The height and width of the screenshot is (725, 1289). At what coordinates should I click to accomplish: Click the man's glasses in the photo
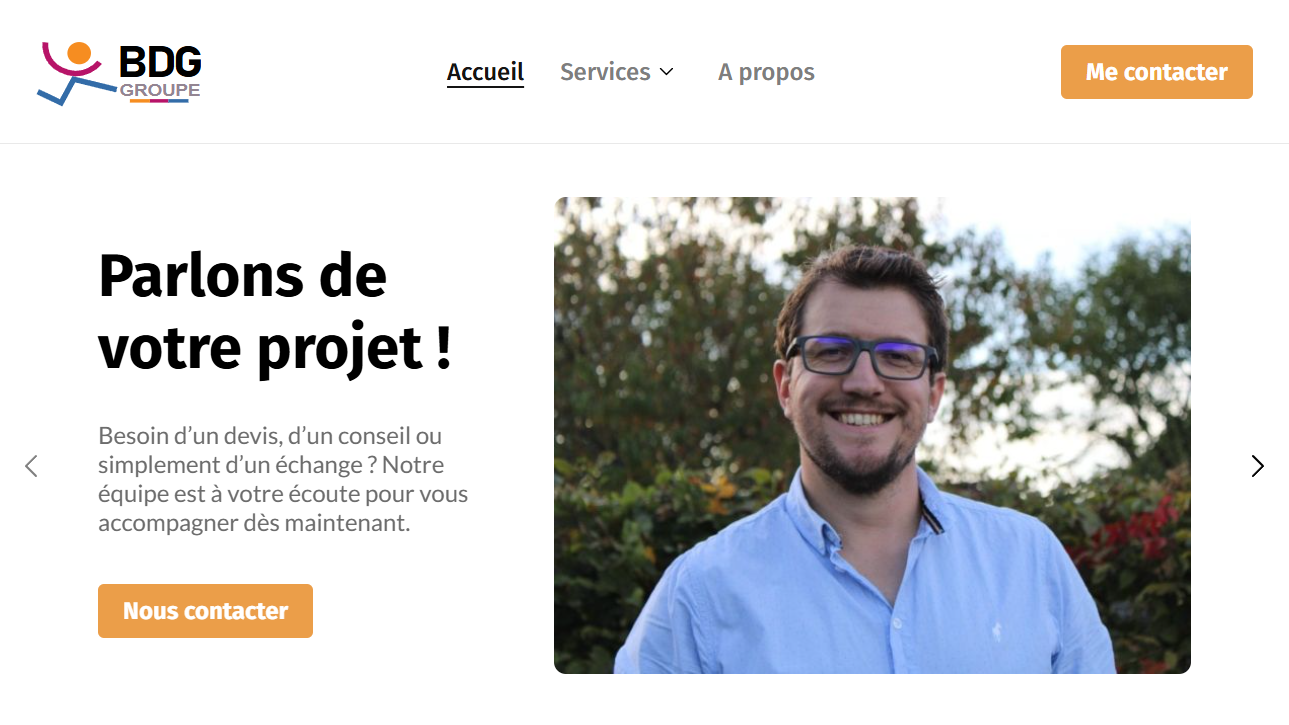point(862,357)
